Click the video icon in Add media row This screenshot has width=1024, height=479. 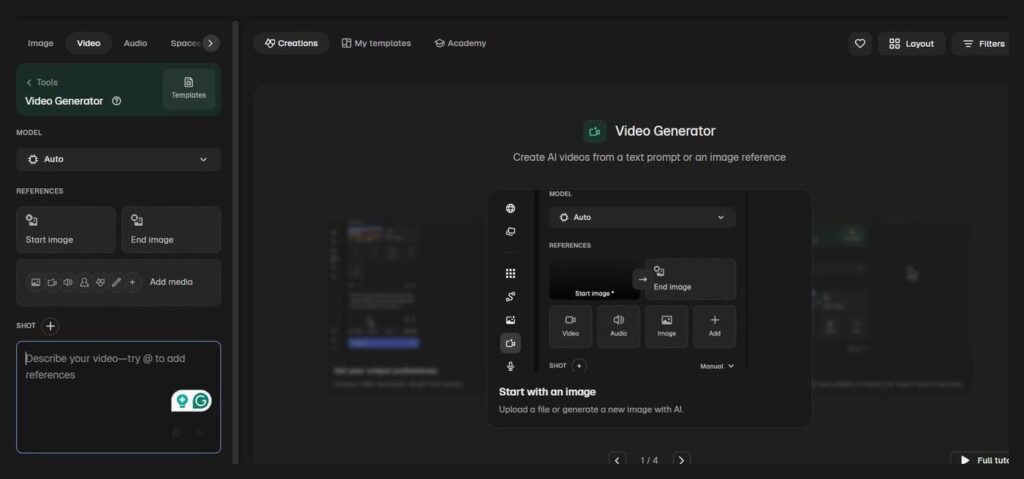point(52,282)
